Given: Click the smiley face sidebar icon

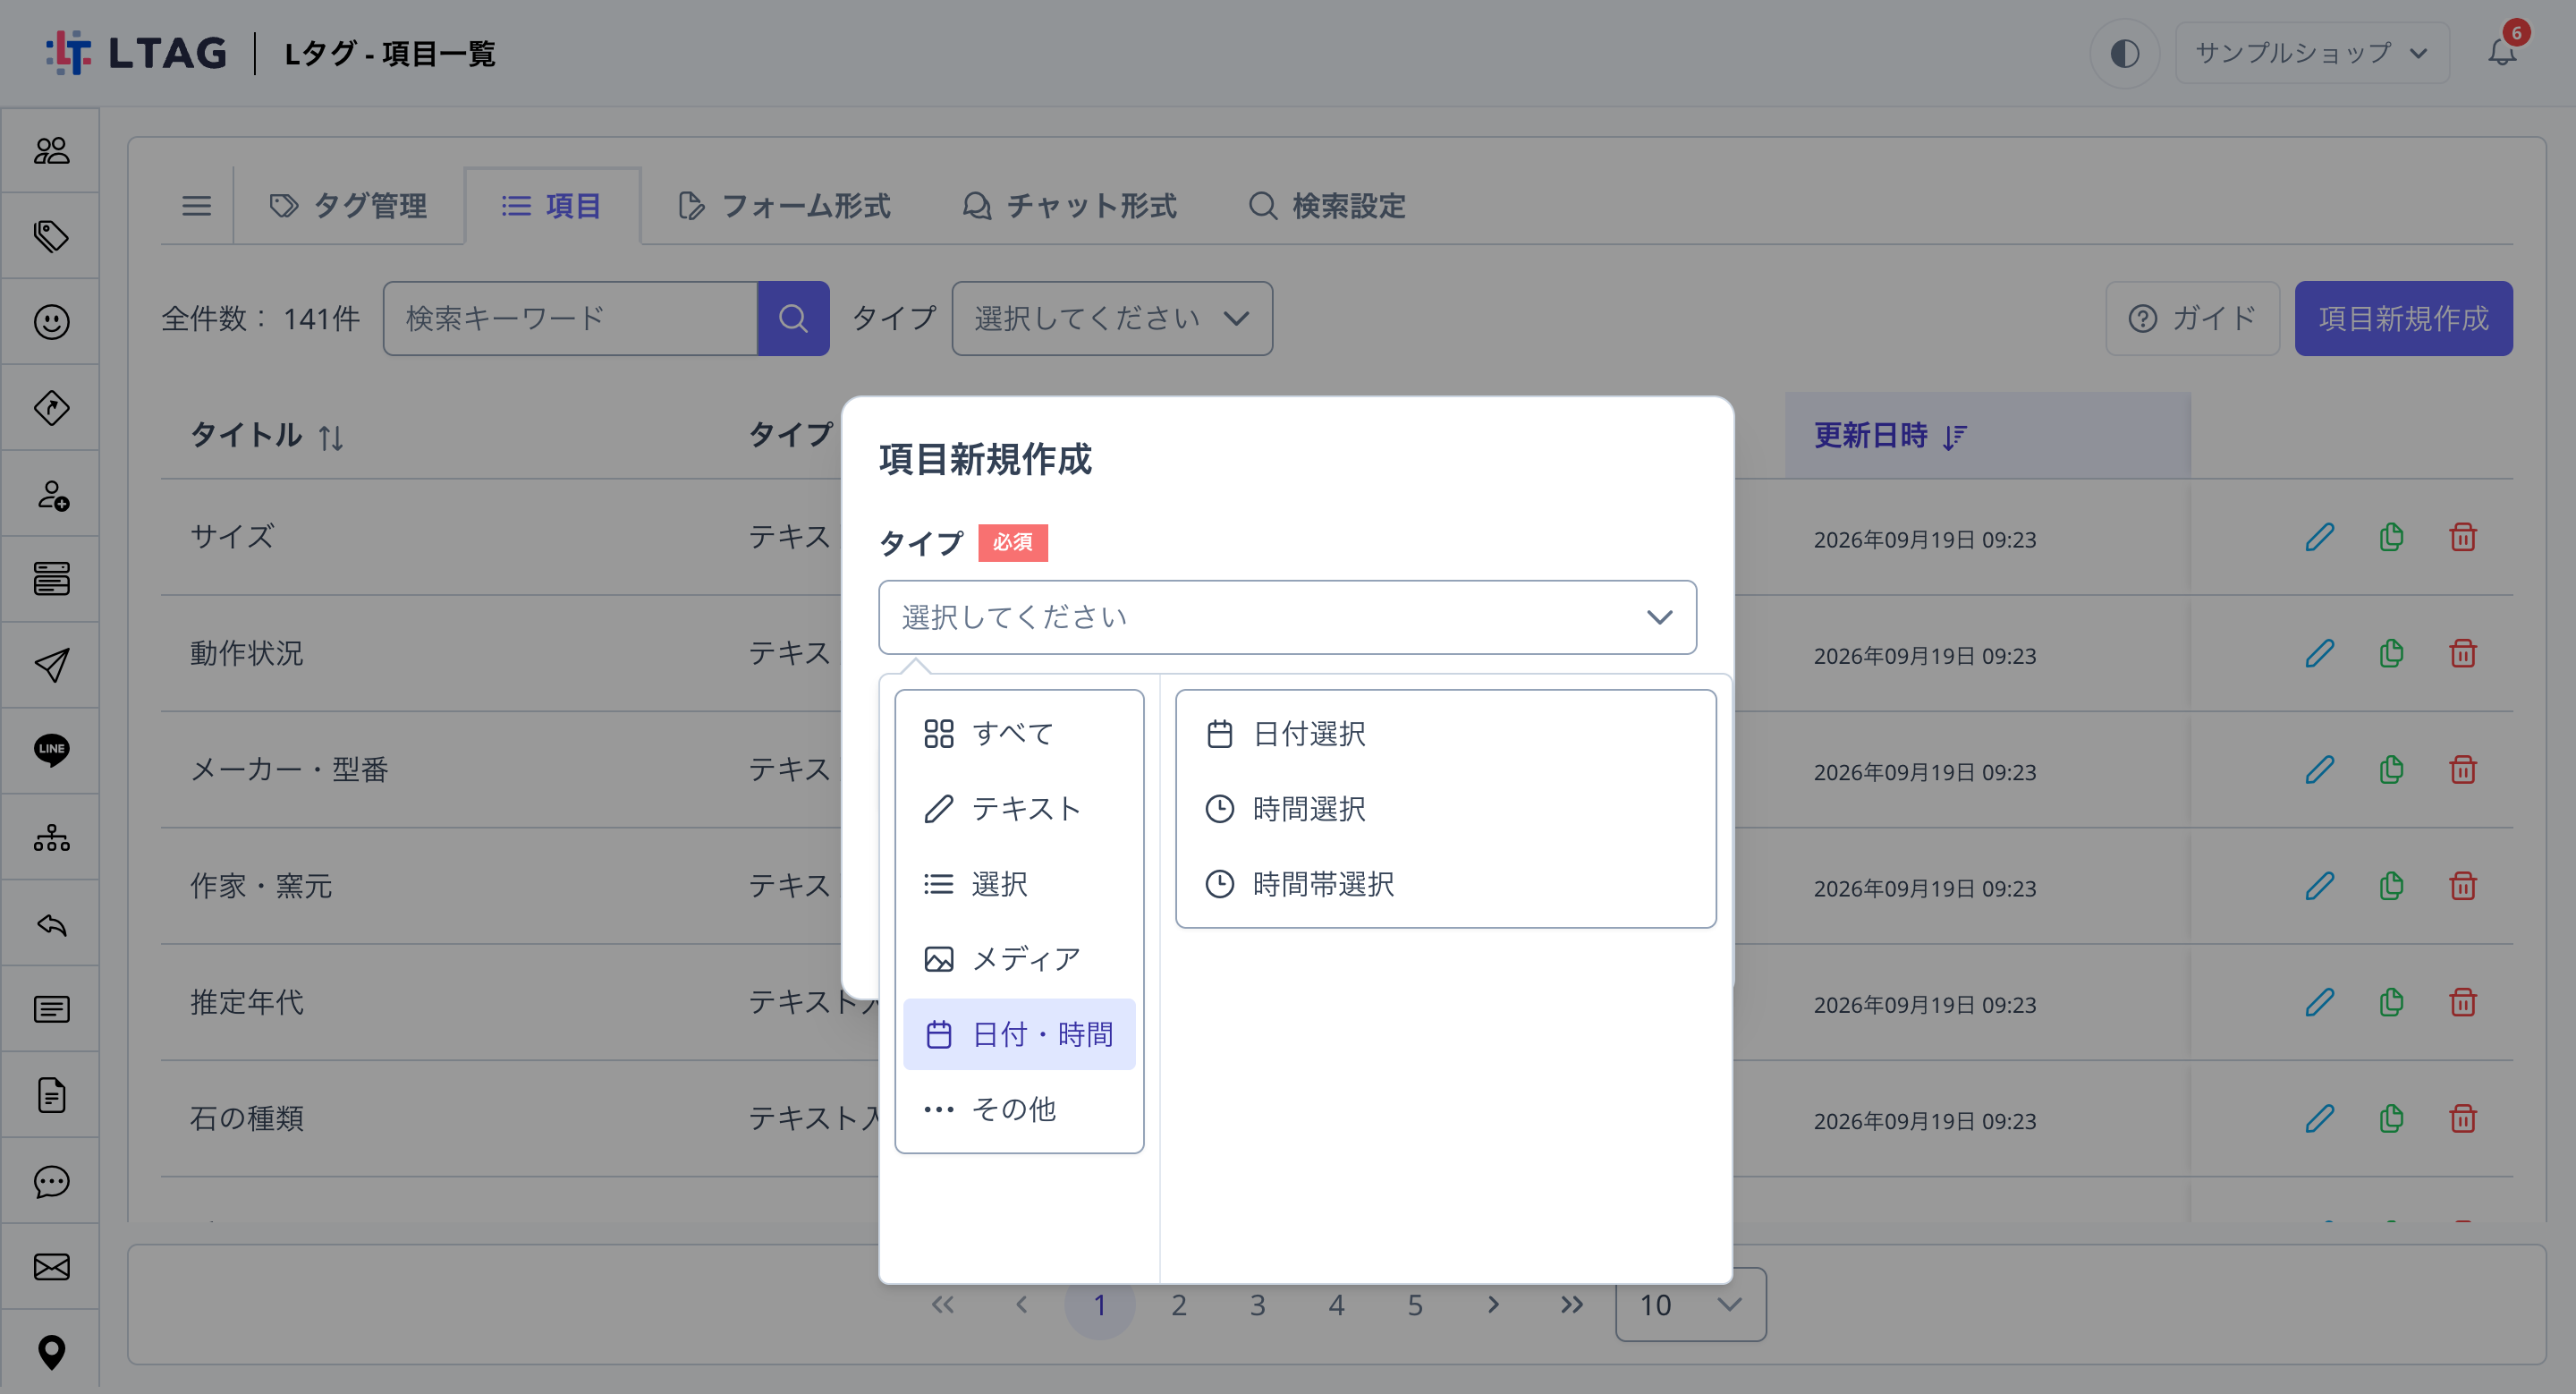Looking at the screenshot, I should 51,322.
